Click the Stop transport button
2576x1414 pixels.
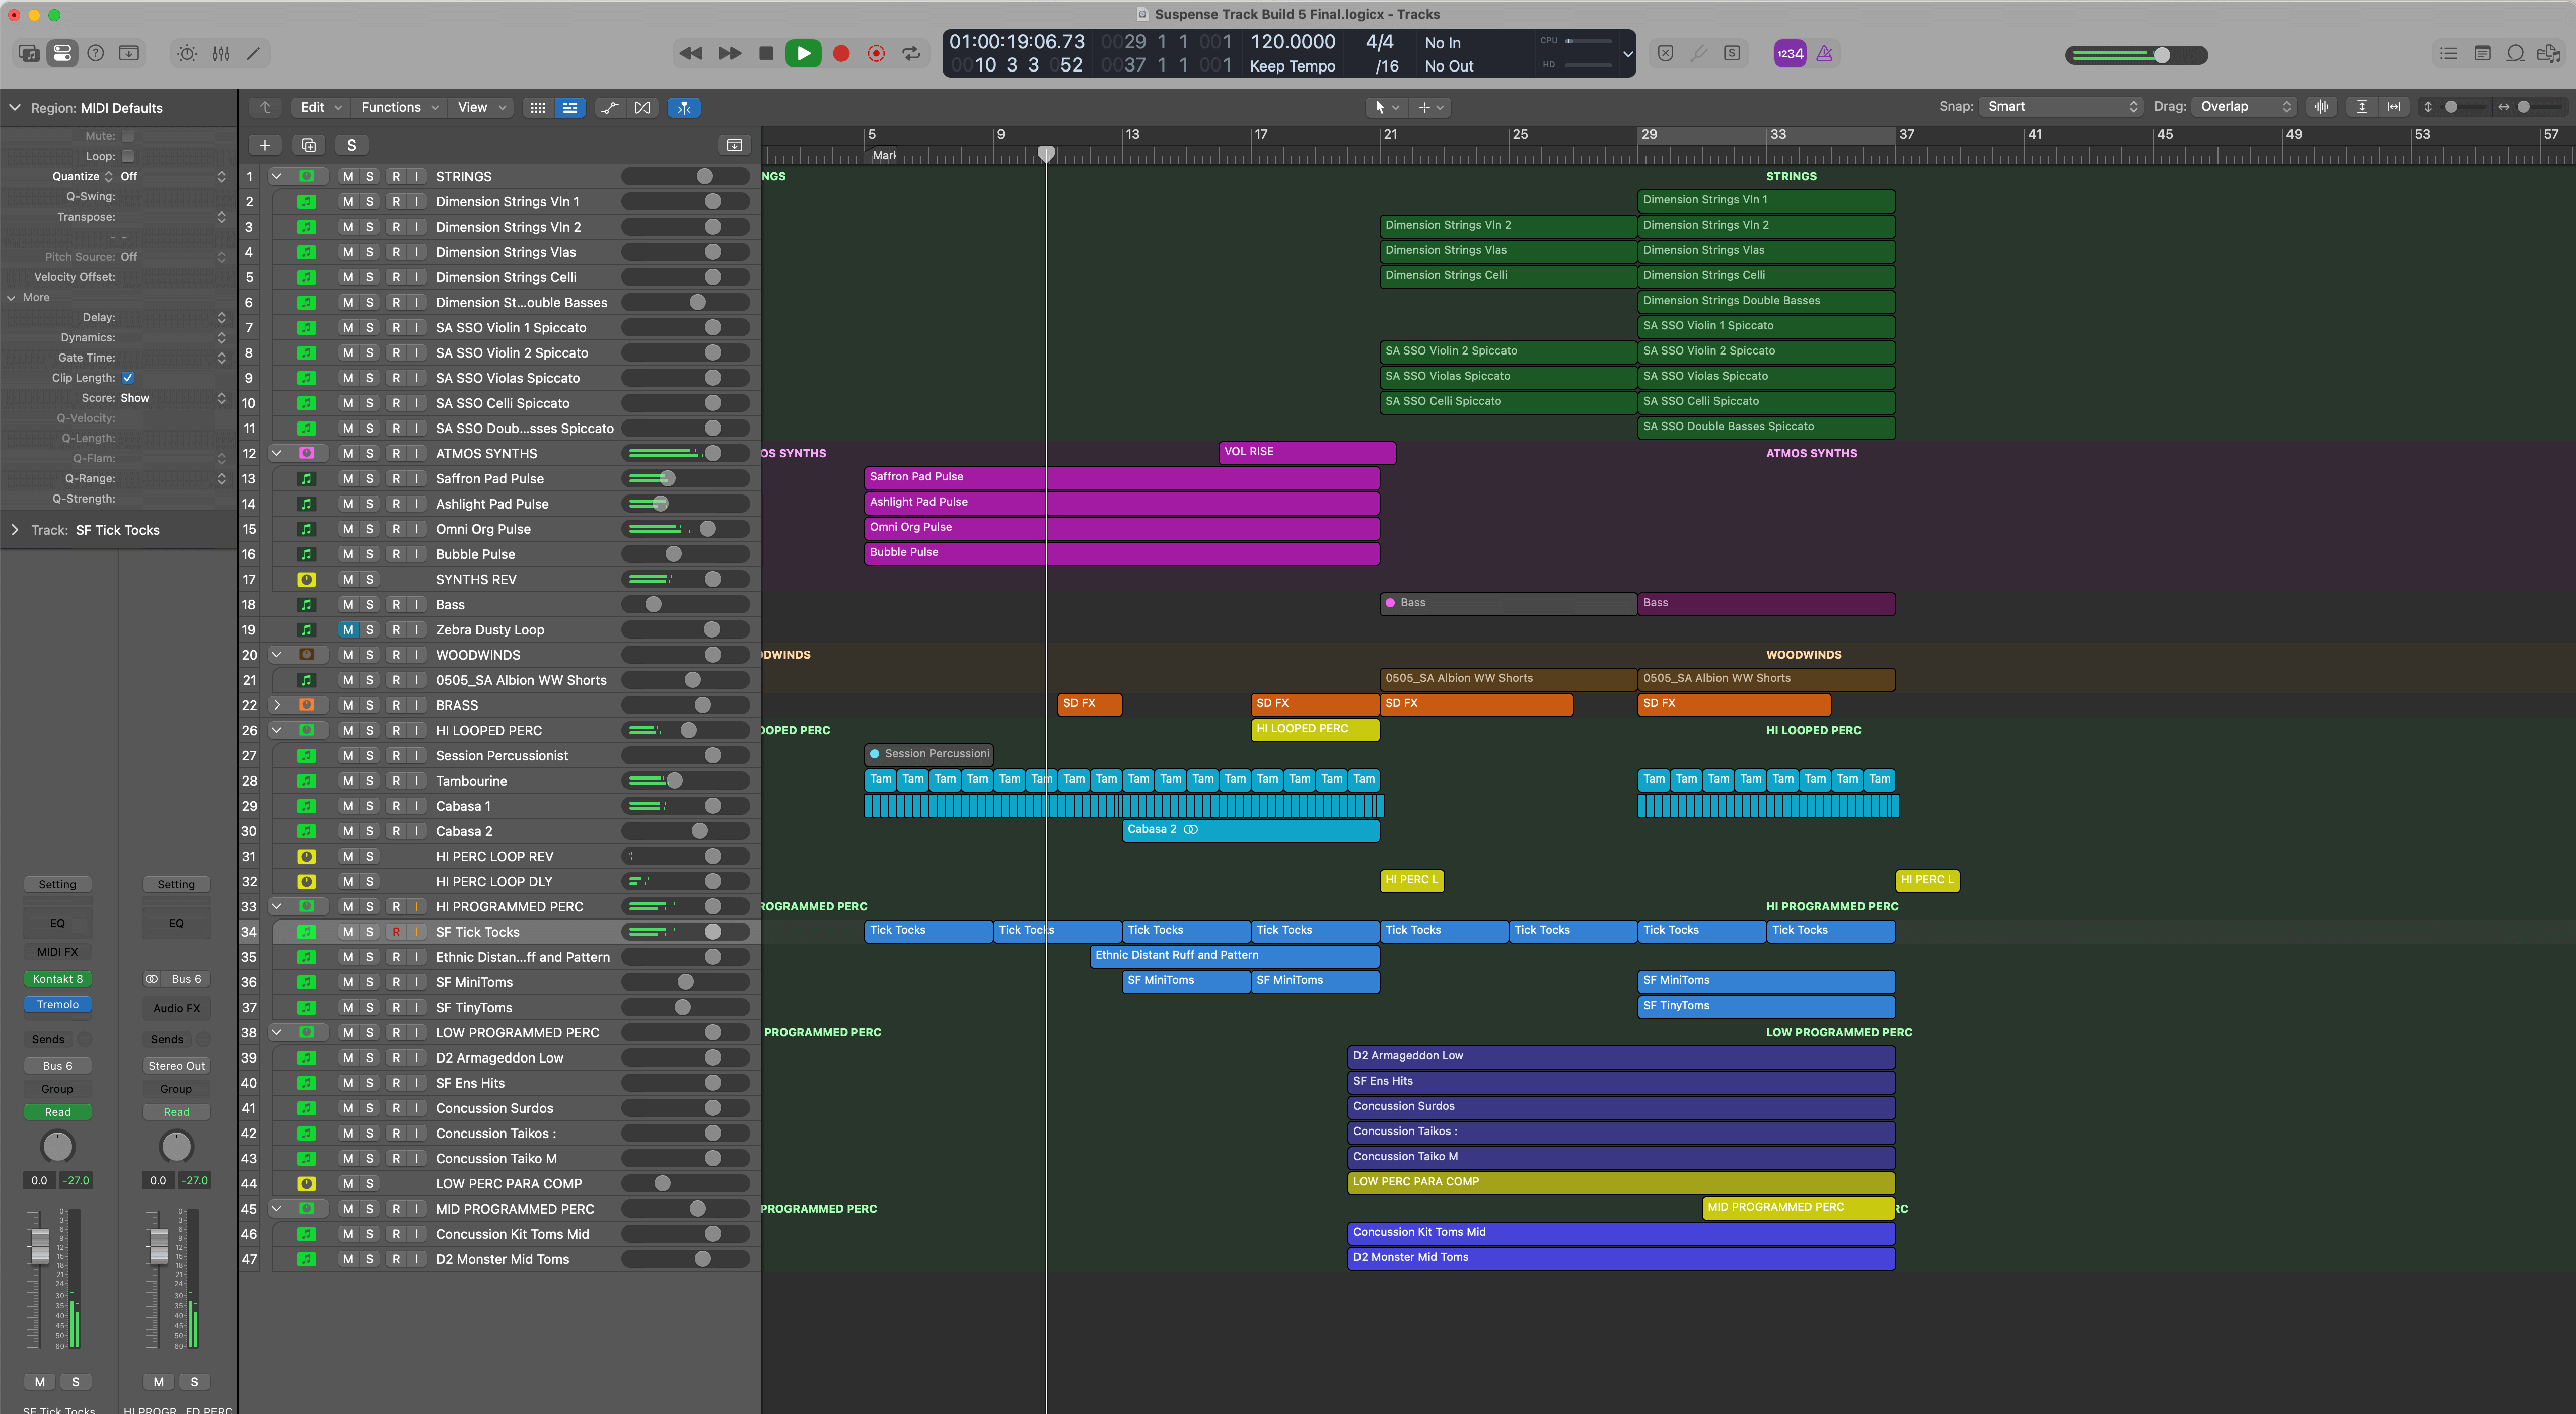coord(766,54)
